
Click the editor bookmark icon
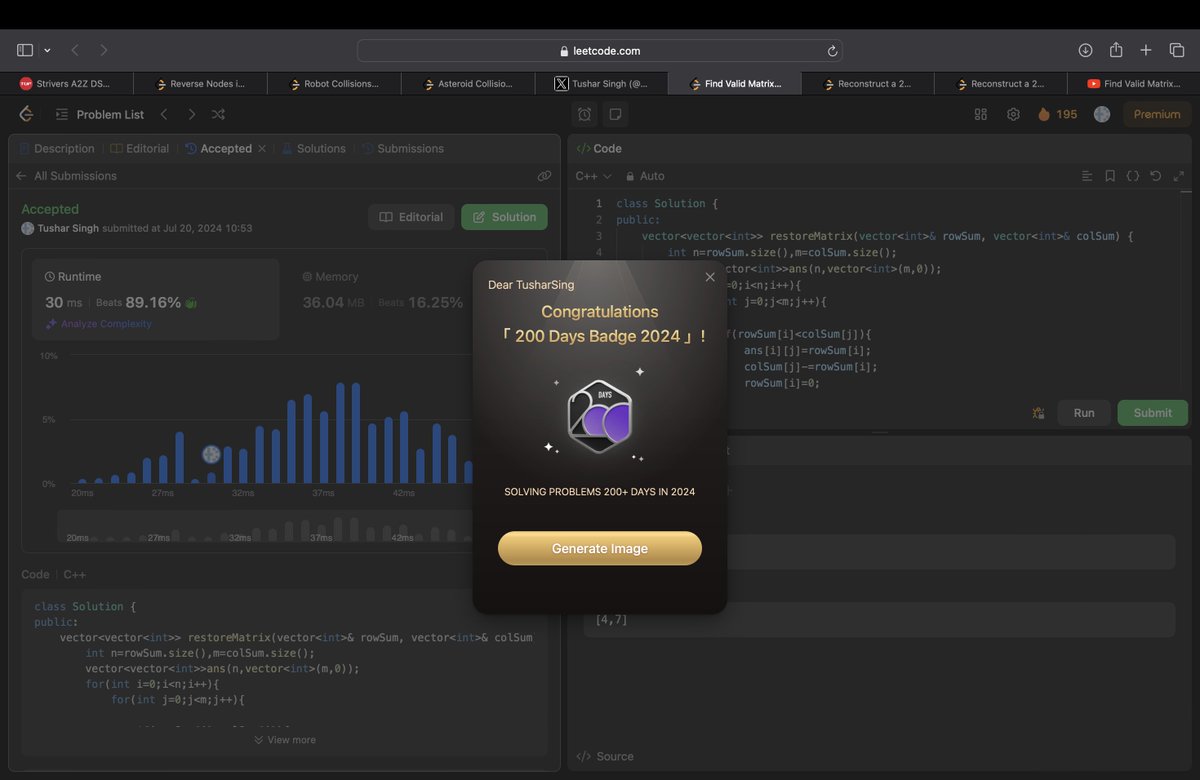(1110, 176)
